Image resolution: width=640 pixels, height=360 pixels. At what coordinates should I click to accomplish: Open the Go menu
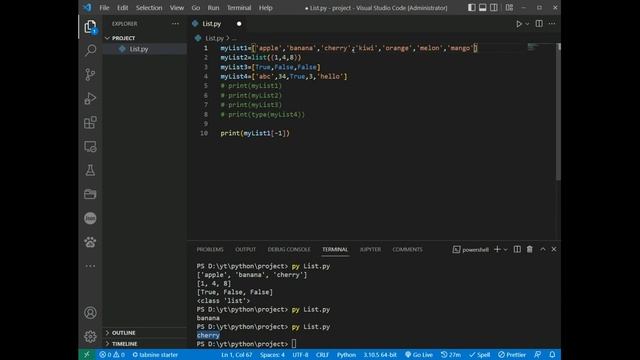click(196, 8)
